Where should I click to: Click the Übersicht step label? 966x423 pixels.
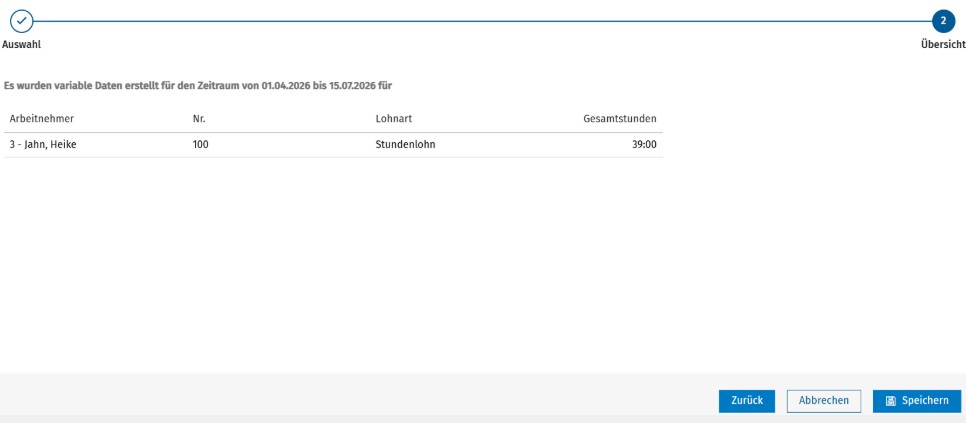click(943, 44)
